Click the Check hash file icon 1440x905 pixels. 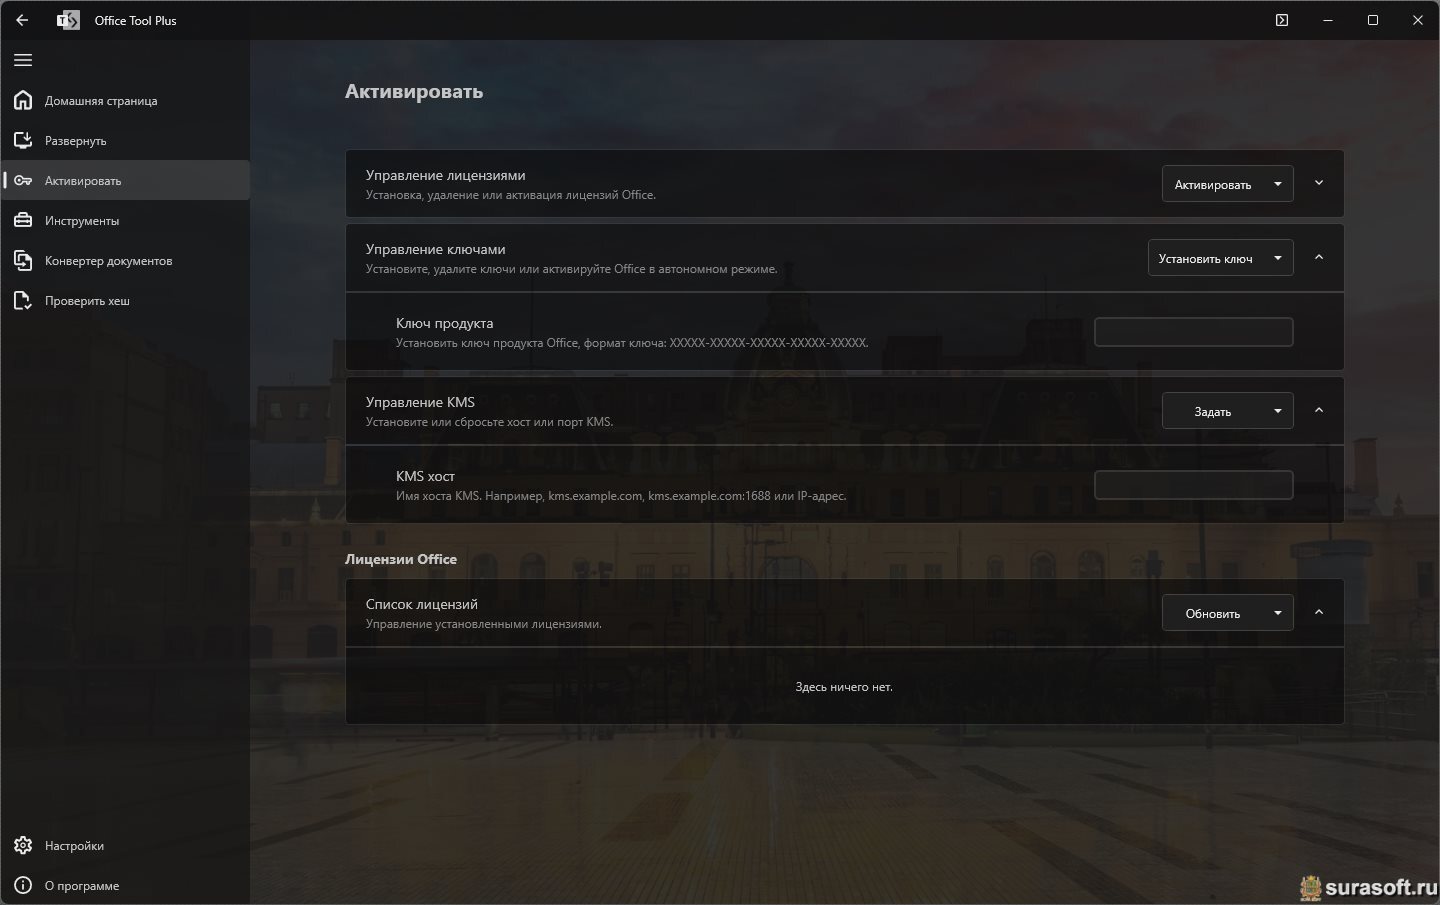click(x=23, y=300)
